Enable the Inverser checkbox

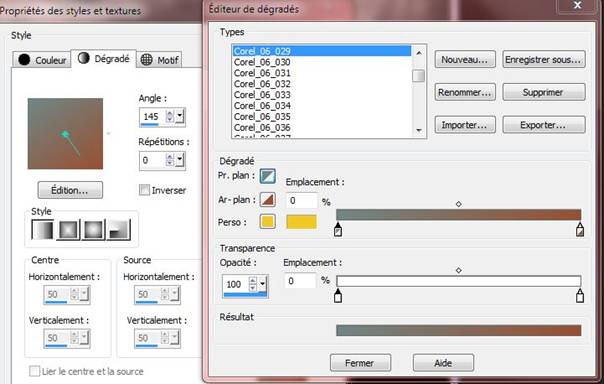pos(144,190)
